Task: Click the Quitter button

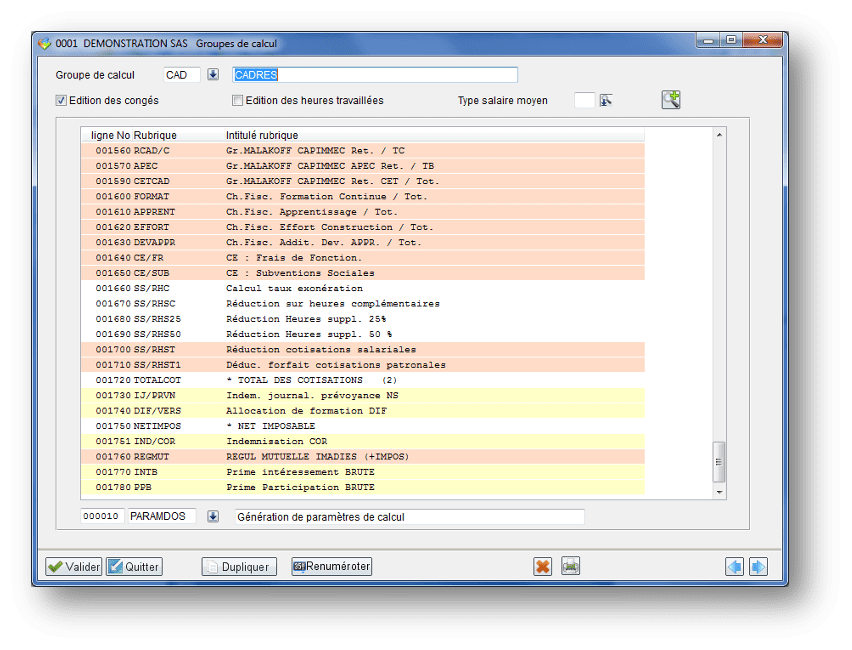Action: click(x=134, y=567)
